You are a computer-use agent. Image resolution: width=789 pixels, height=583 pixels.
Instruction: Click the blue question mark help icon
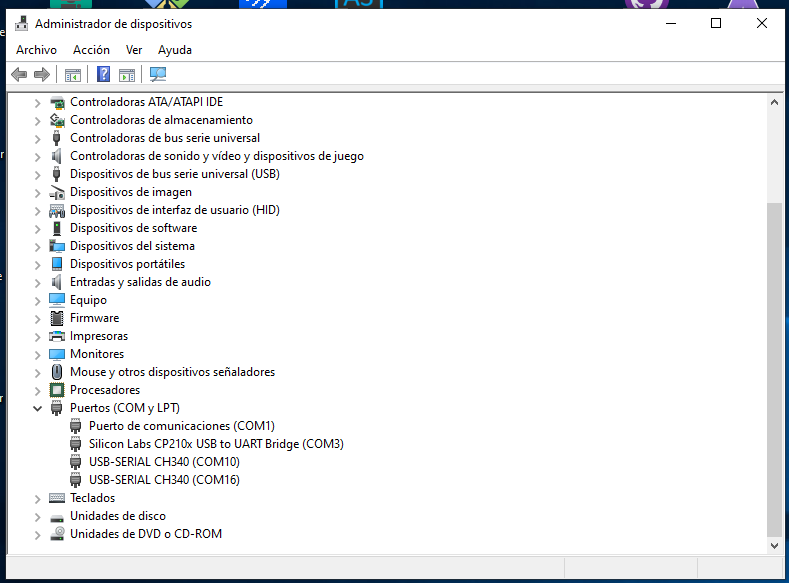click(103, 74)
